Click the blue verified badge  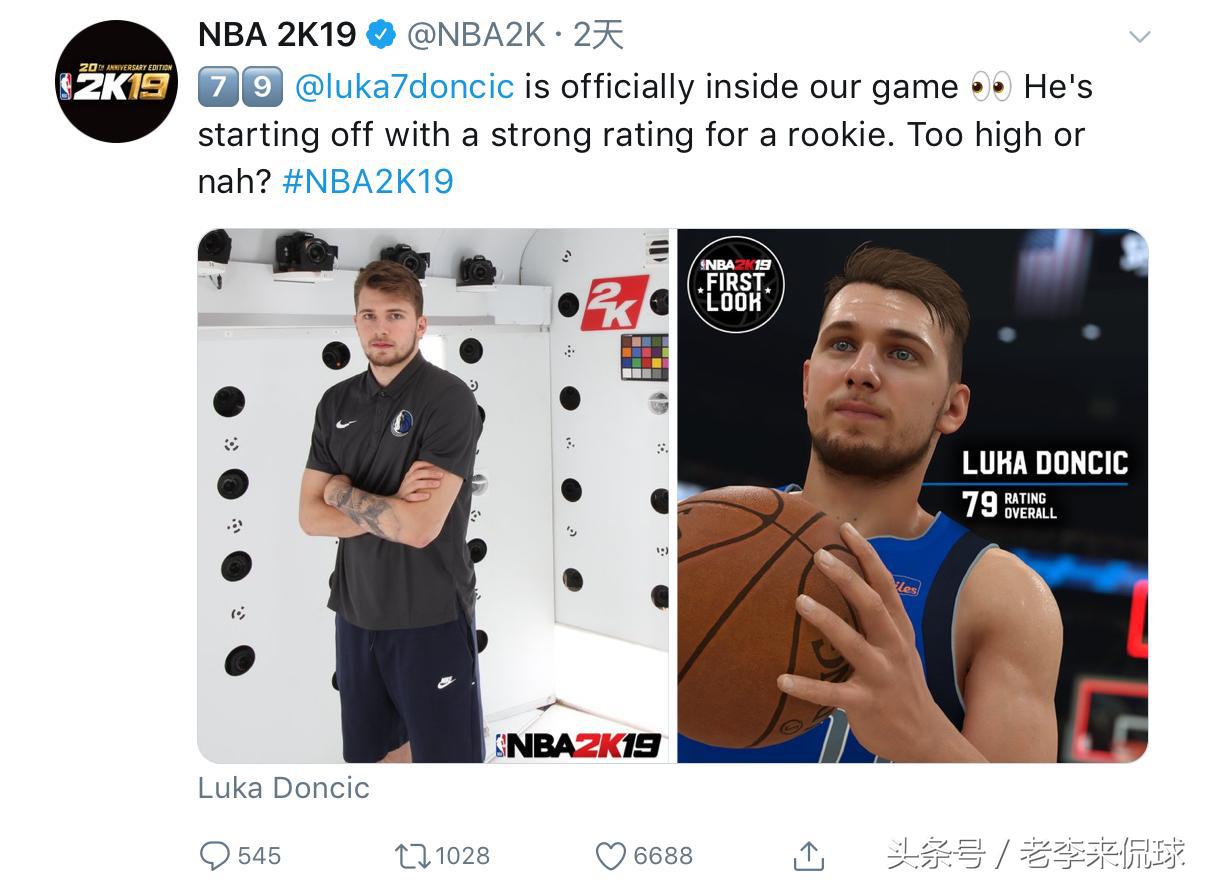(x=381, y=36)
